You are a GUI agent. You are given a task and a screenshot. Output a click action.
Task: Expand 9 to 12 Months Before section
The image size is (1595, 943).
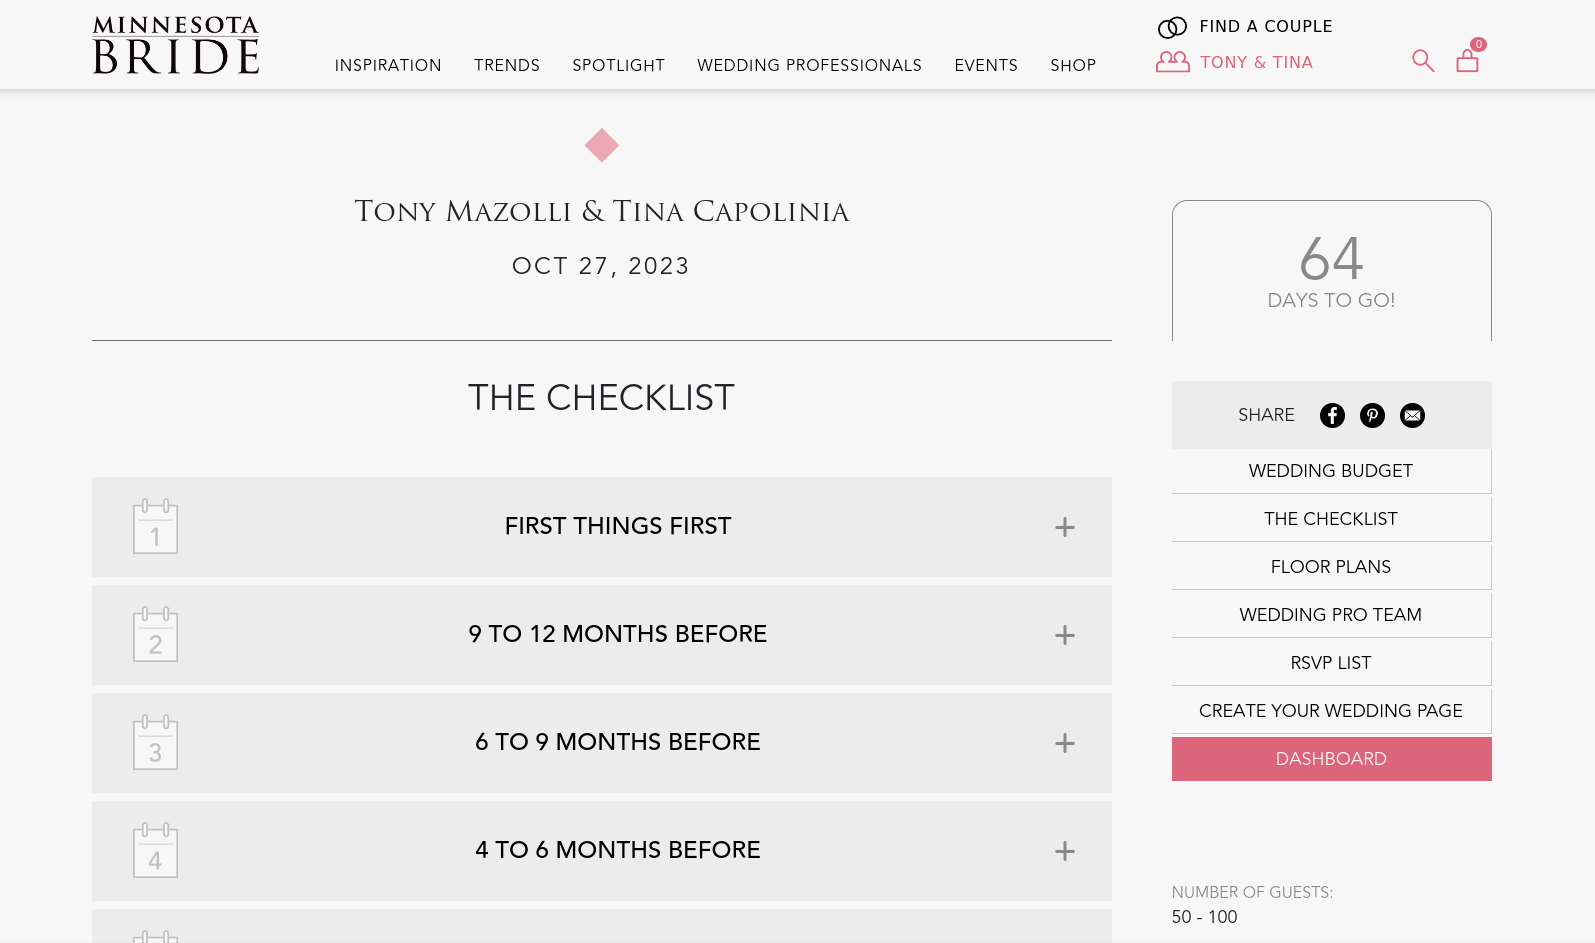1064,635
